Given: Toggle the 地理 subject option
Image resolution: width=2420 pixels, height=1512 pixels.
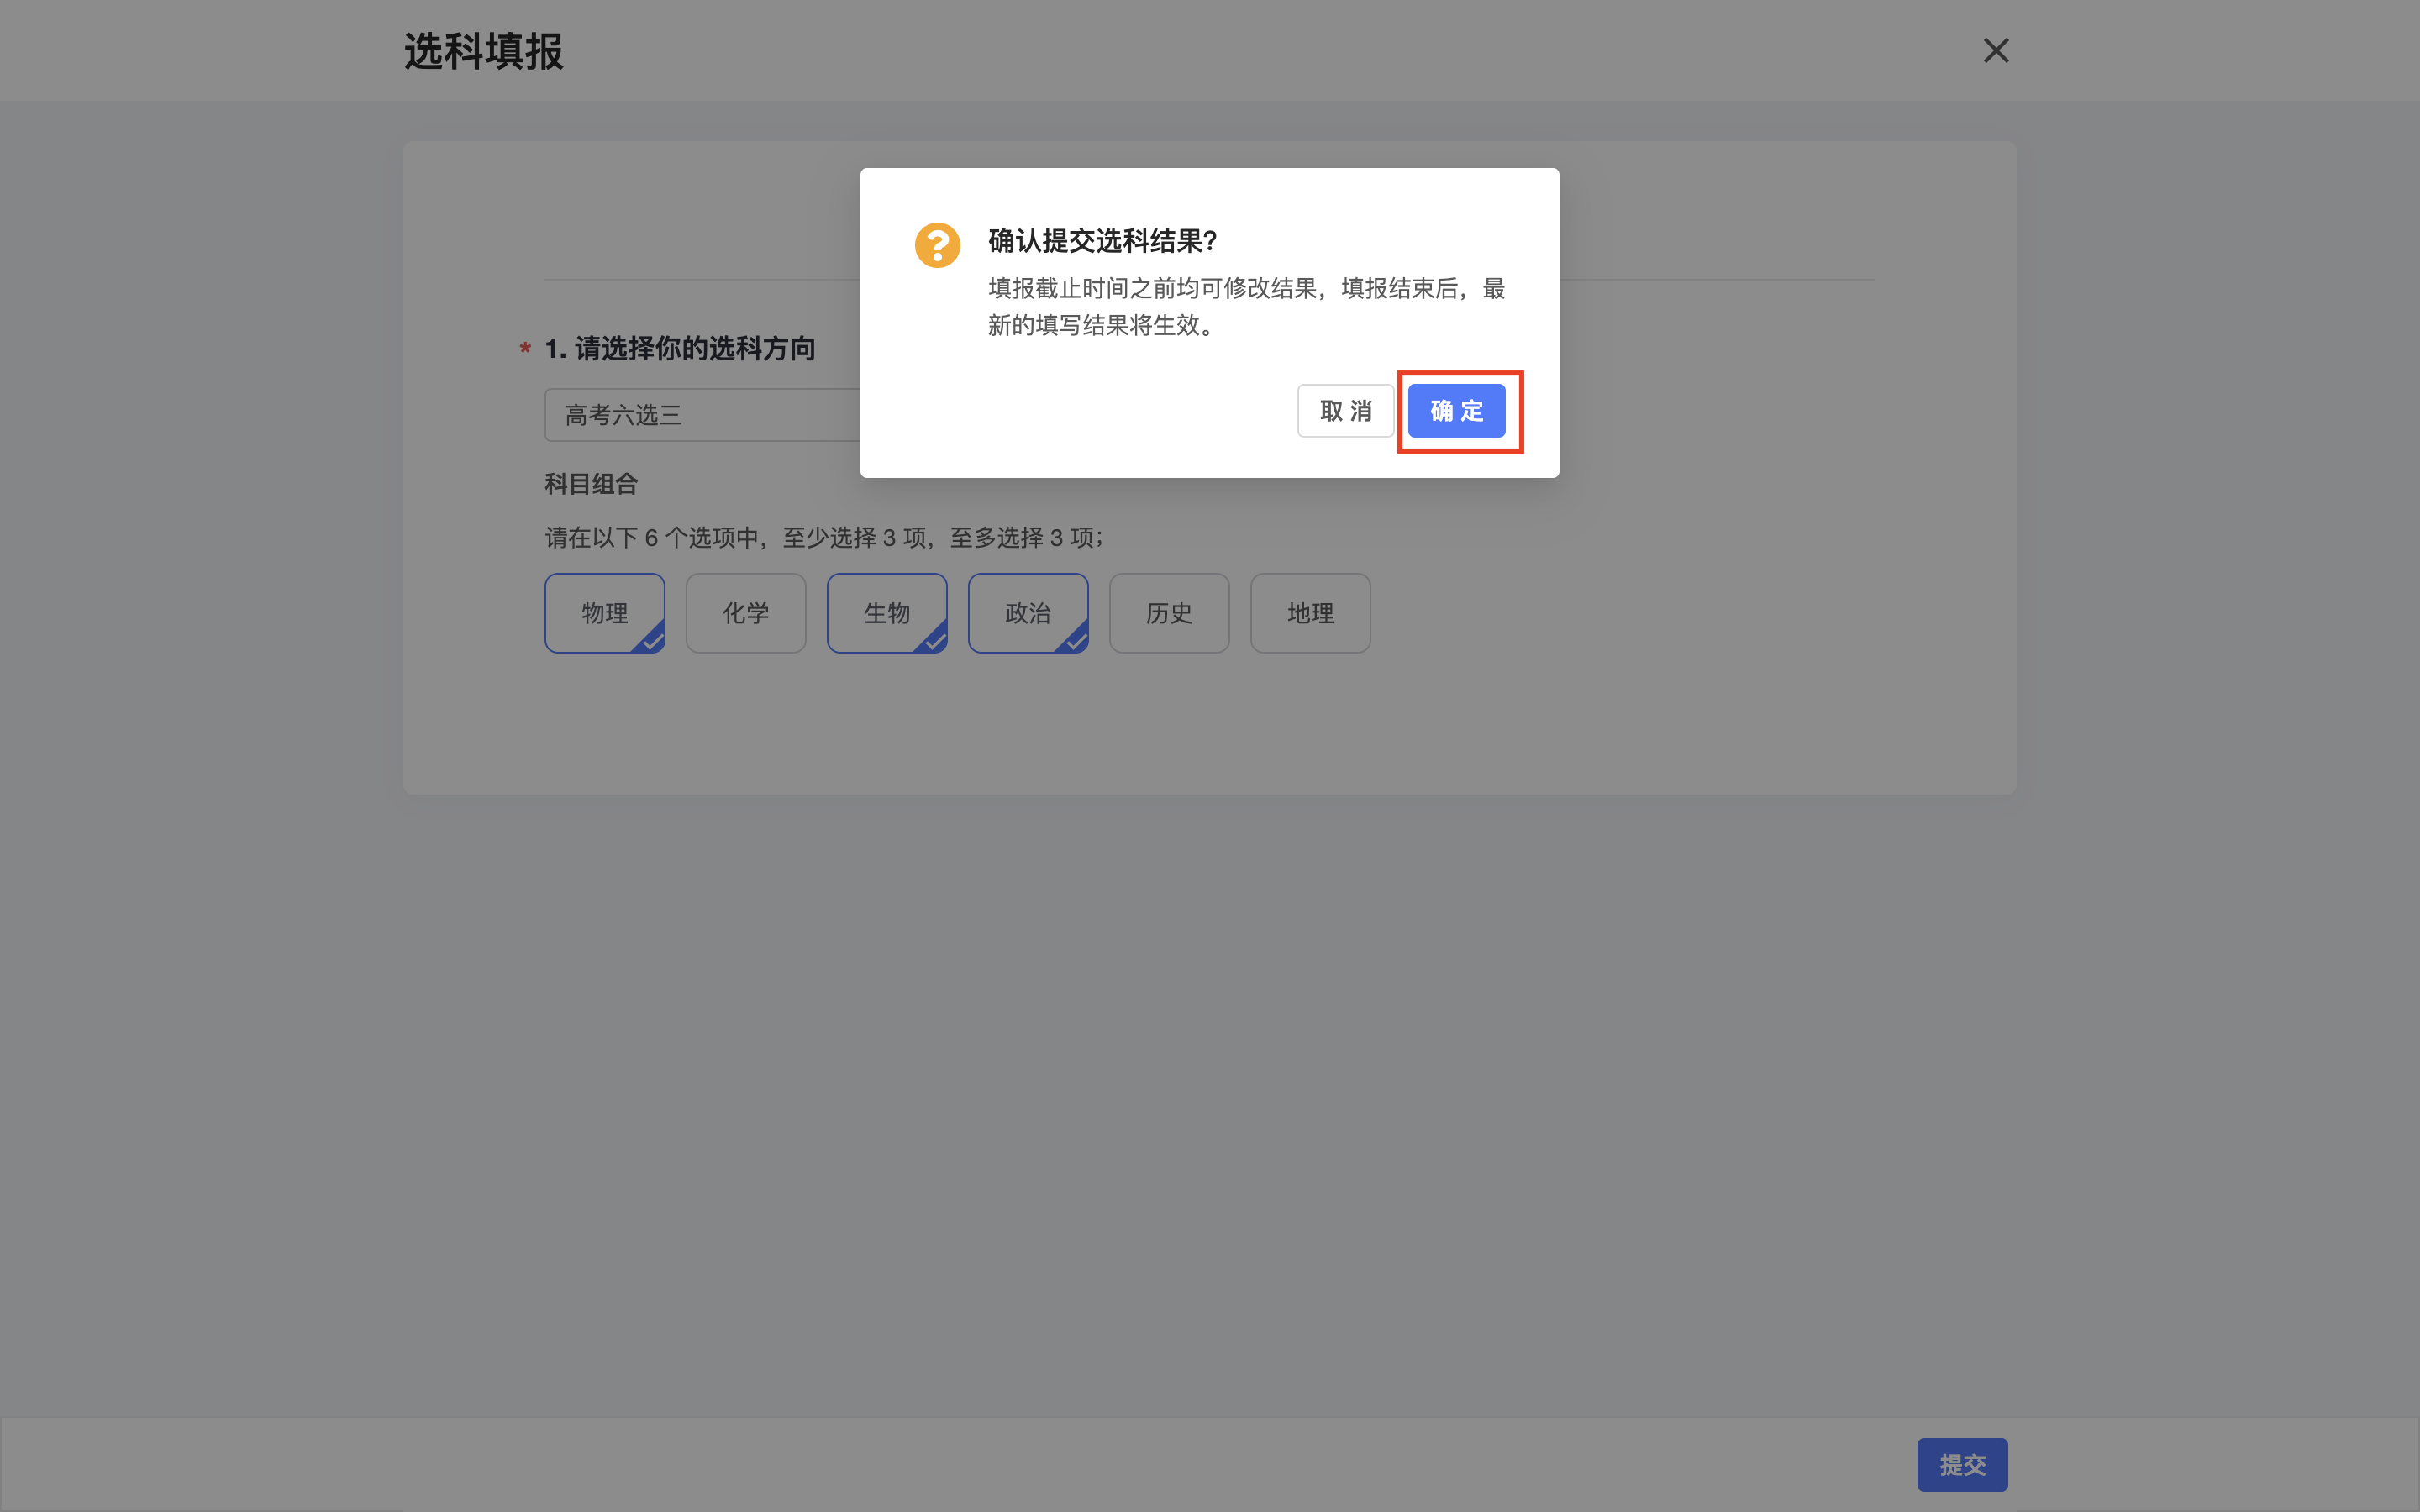Looking at the screenshot, I should (x=1310, y=613).
